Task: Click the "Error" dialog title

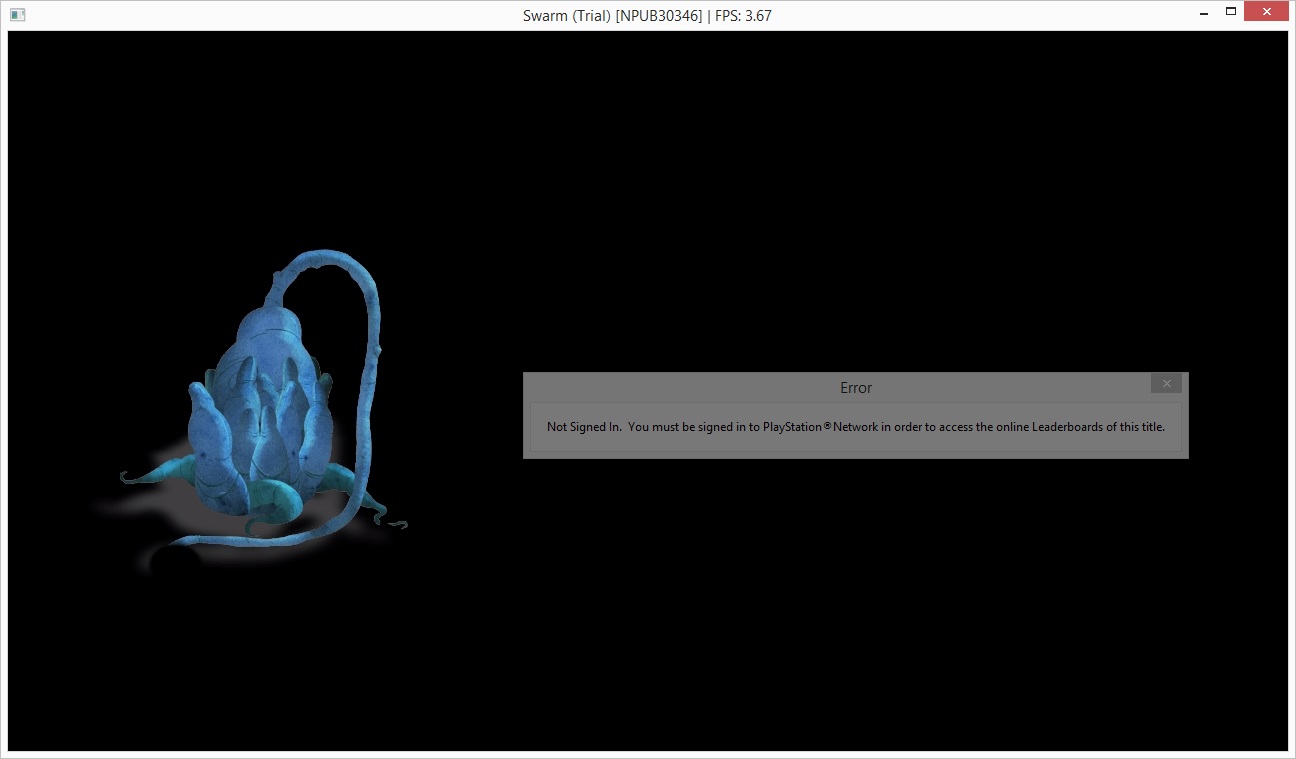Action: [856, 388]
